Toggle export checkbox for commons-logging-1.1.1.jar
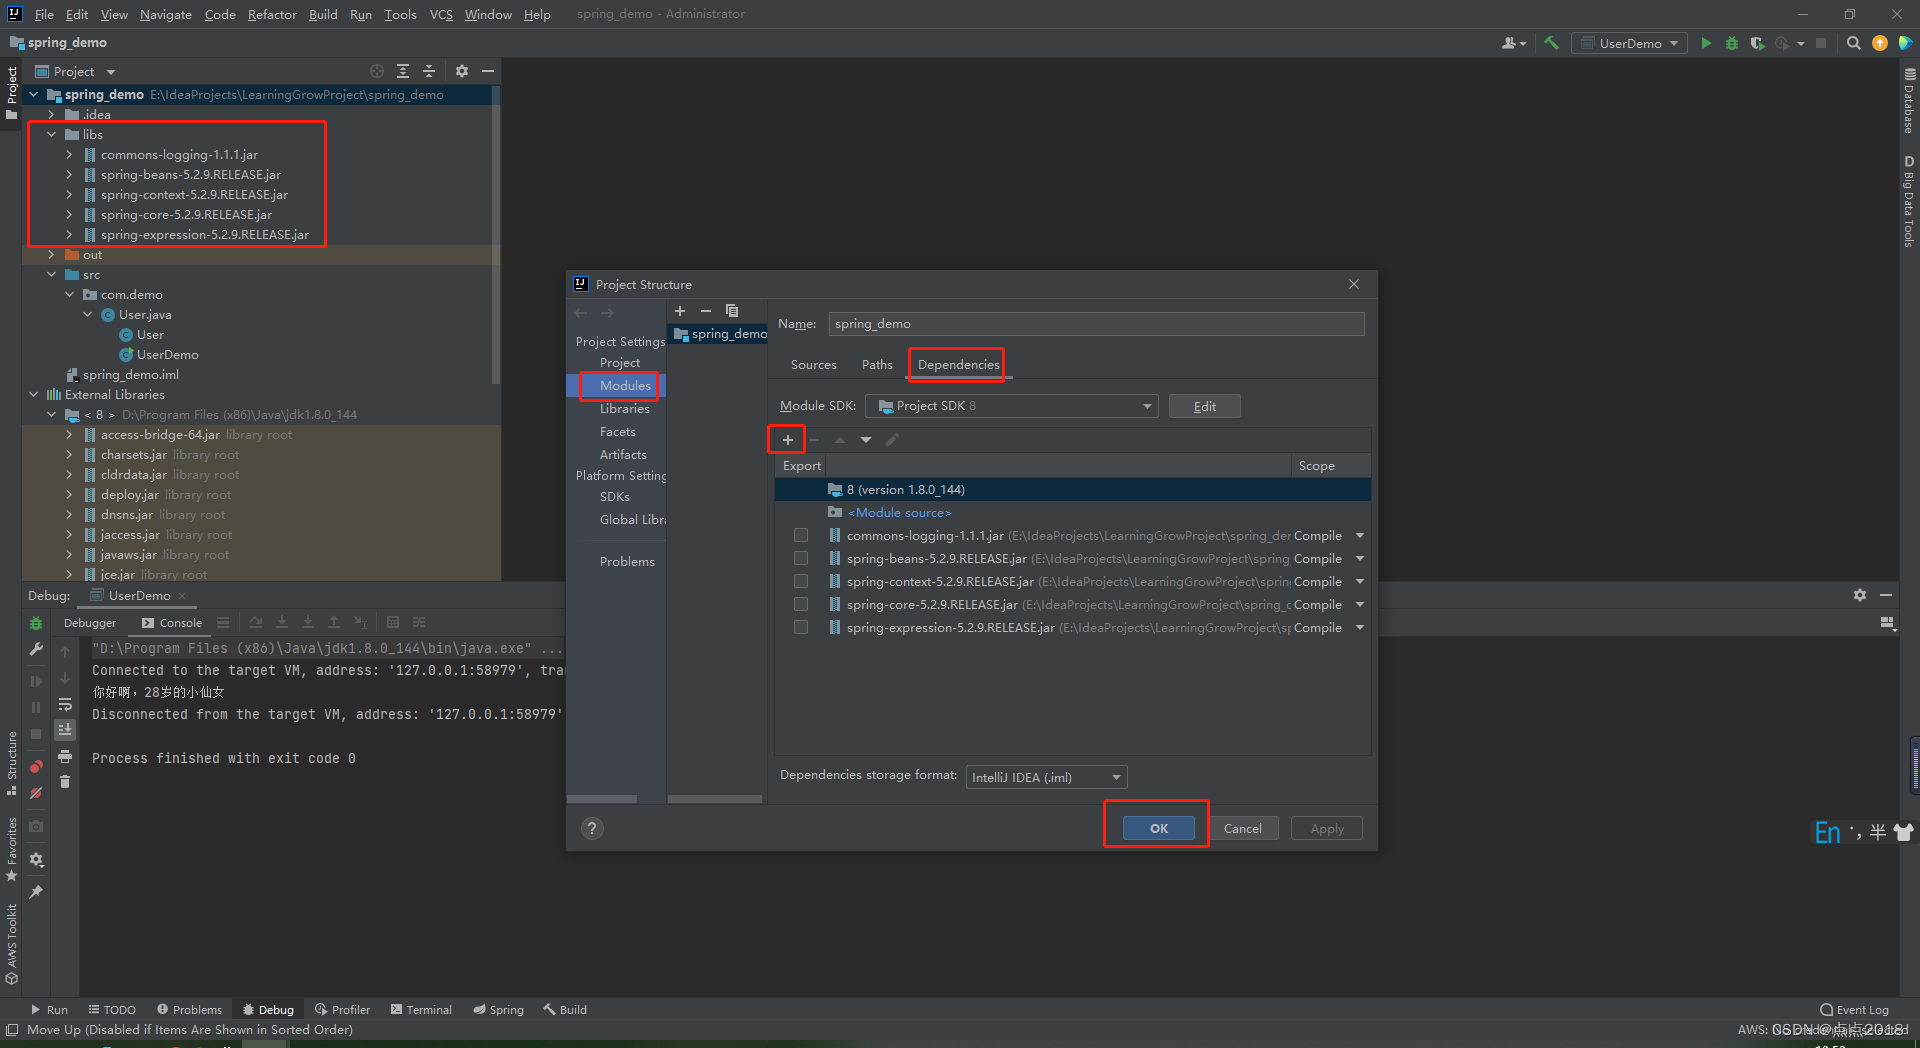The height and width of the screenshot is (1048, 1920). click(801, 536)
